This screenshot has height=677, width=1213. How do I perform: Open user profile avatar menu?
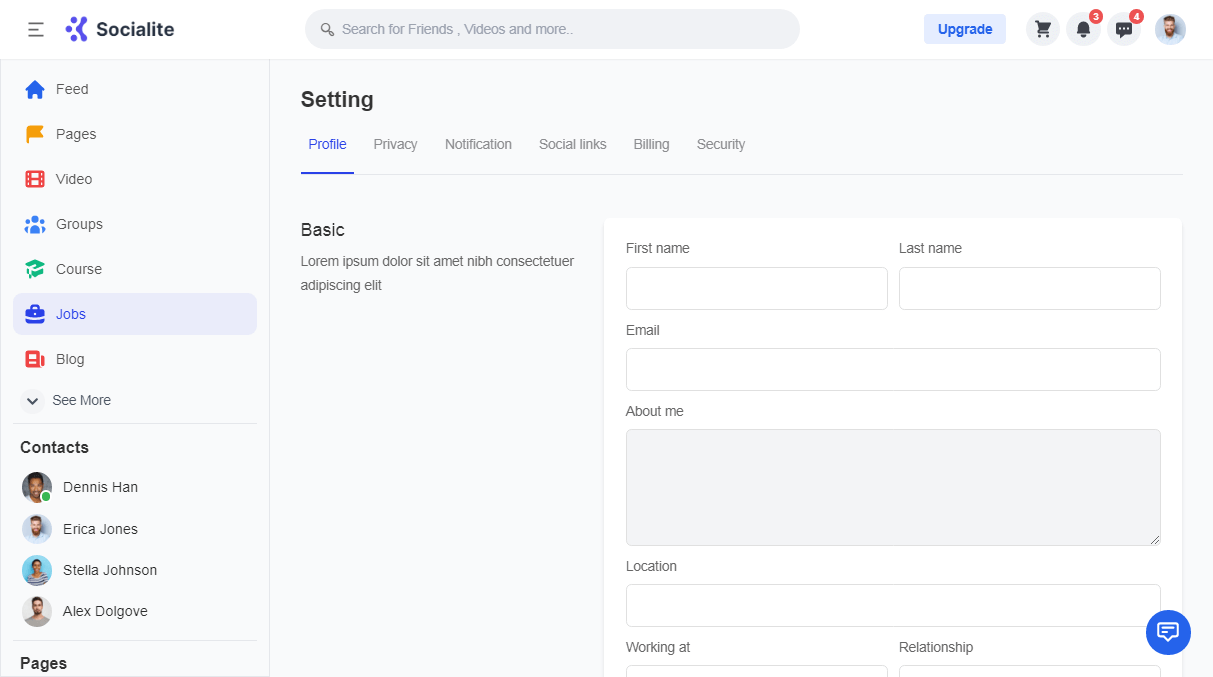pos(1170,29)
